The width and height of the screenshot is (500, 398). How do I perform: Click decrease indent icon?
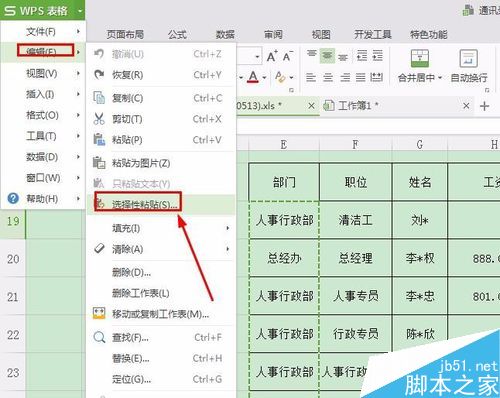click(362, 56)
